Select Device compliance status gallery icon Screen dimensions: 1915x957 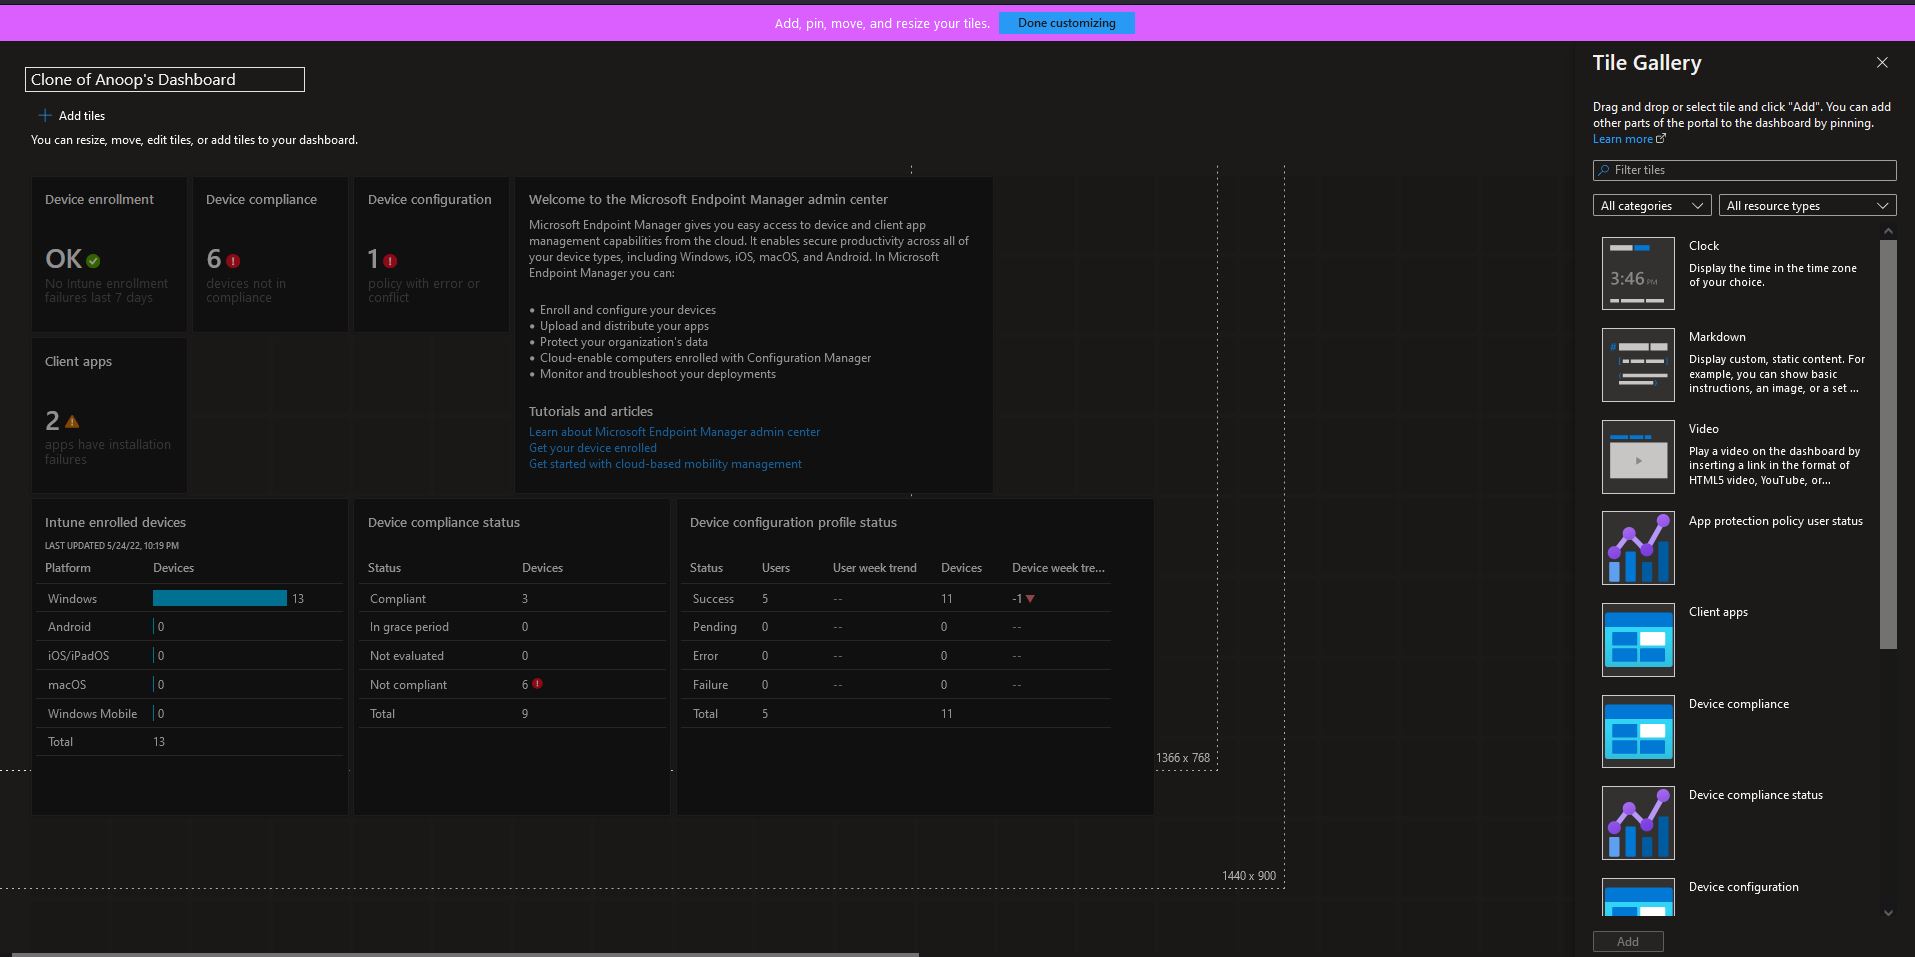click(x=1638, y=823)
